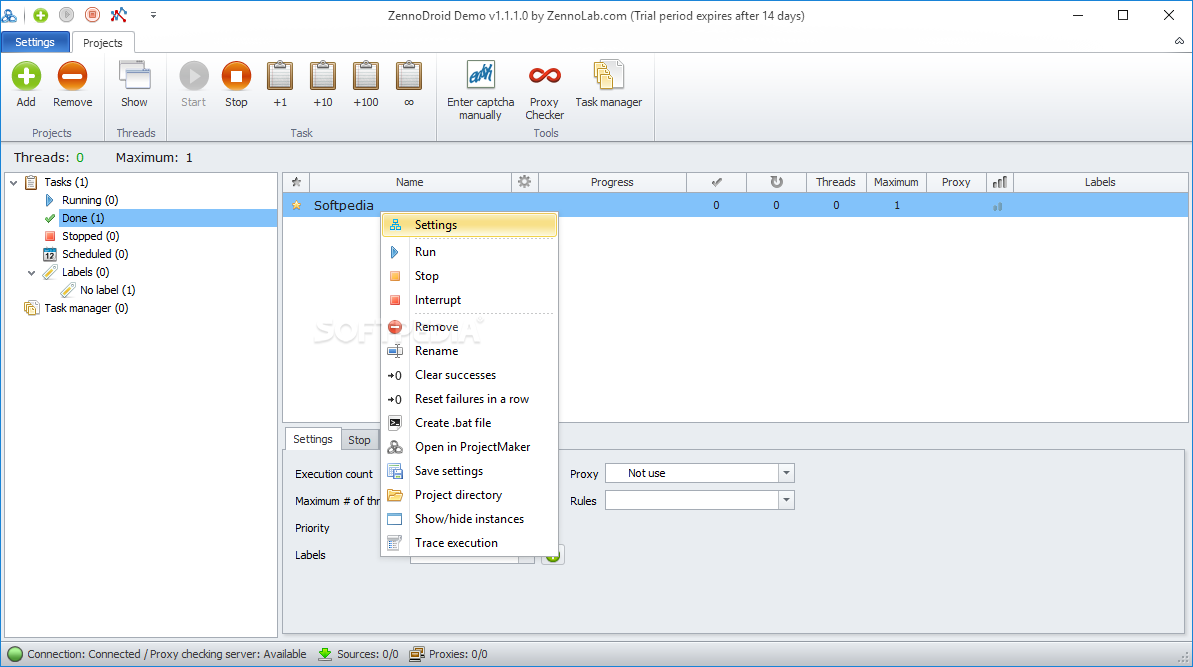This screenshot has width=1193, height=667.
Task: Click the Sources download icon in status bar
Action: (x=325, y=654)
